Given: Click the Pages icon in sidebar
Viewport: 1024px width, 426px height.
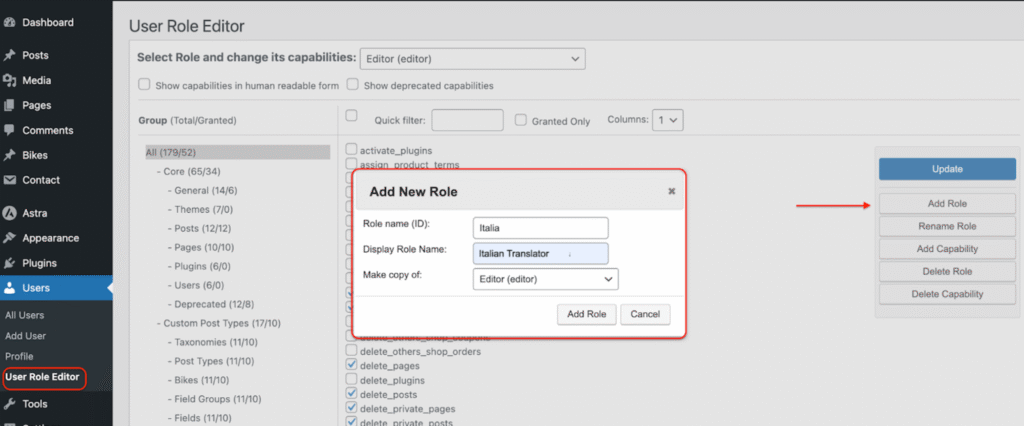Looking at the screenshot, I should click(x=9, y=105).
